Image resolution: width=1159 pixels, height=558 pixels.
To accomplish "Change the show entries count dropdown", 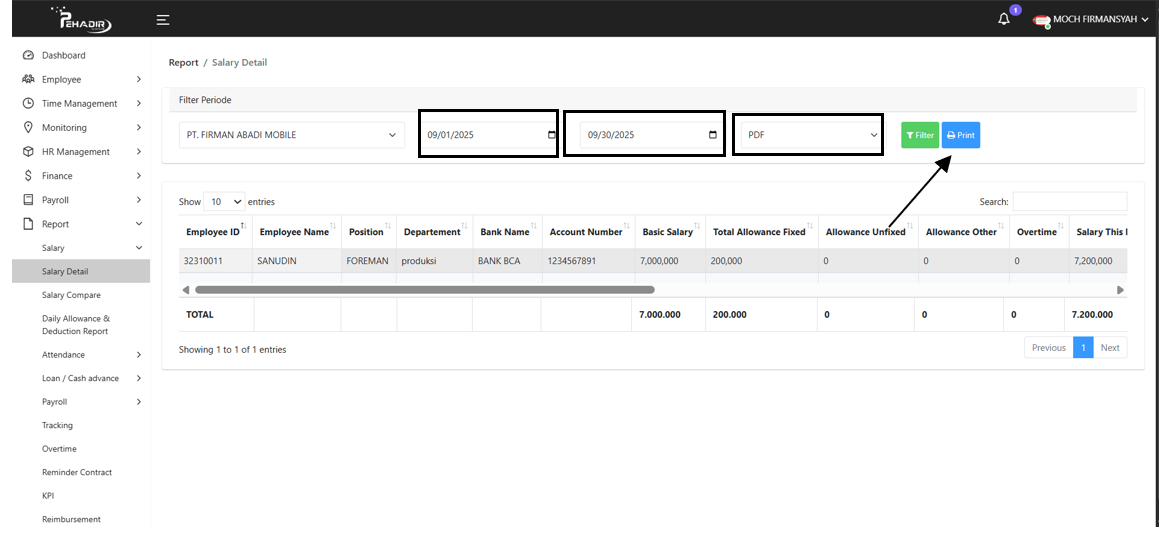I will click(x=224, y=202).
